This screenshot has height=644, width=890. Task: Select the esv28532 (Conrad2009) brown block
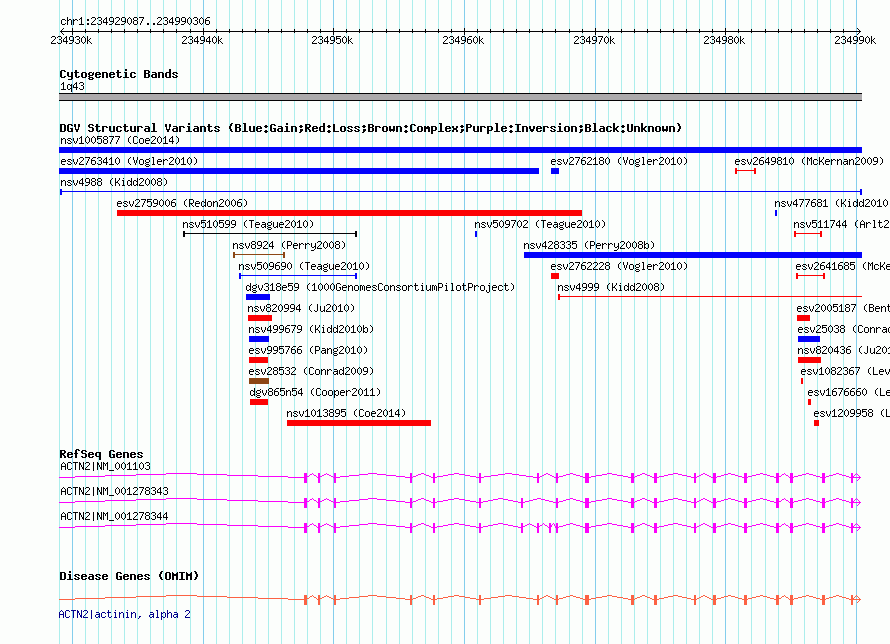pos(259,381)
